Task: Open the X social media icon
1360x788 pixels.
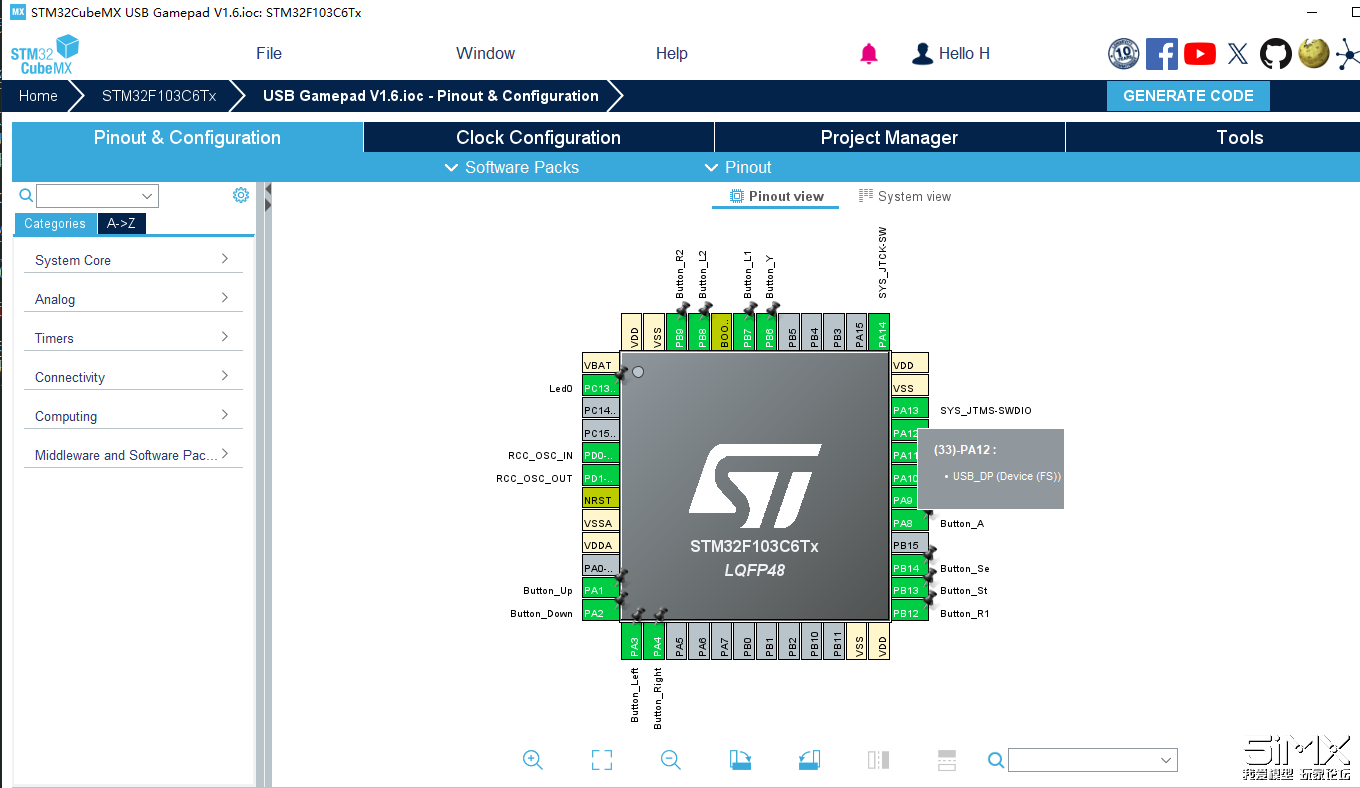Action: click(x=1238, y=54)
